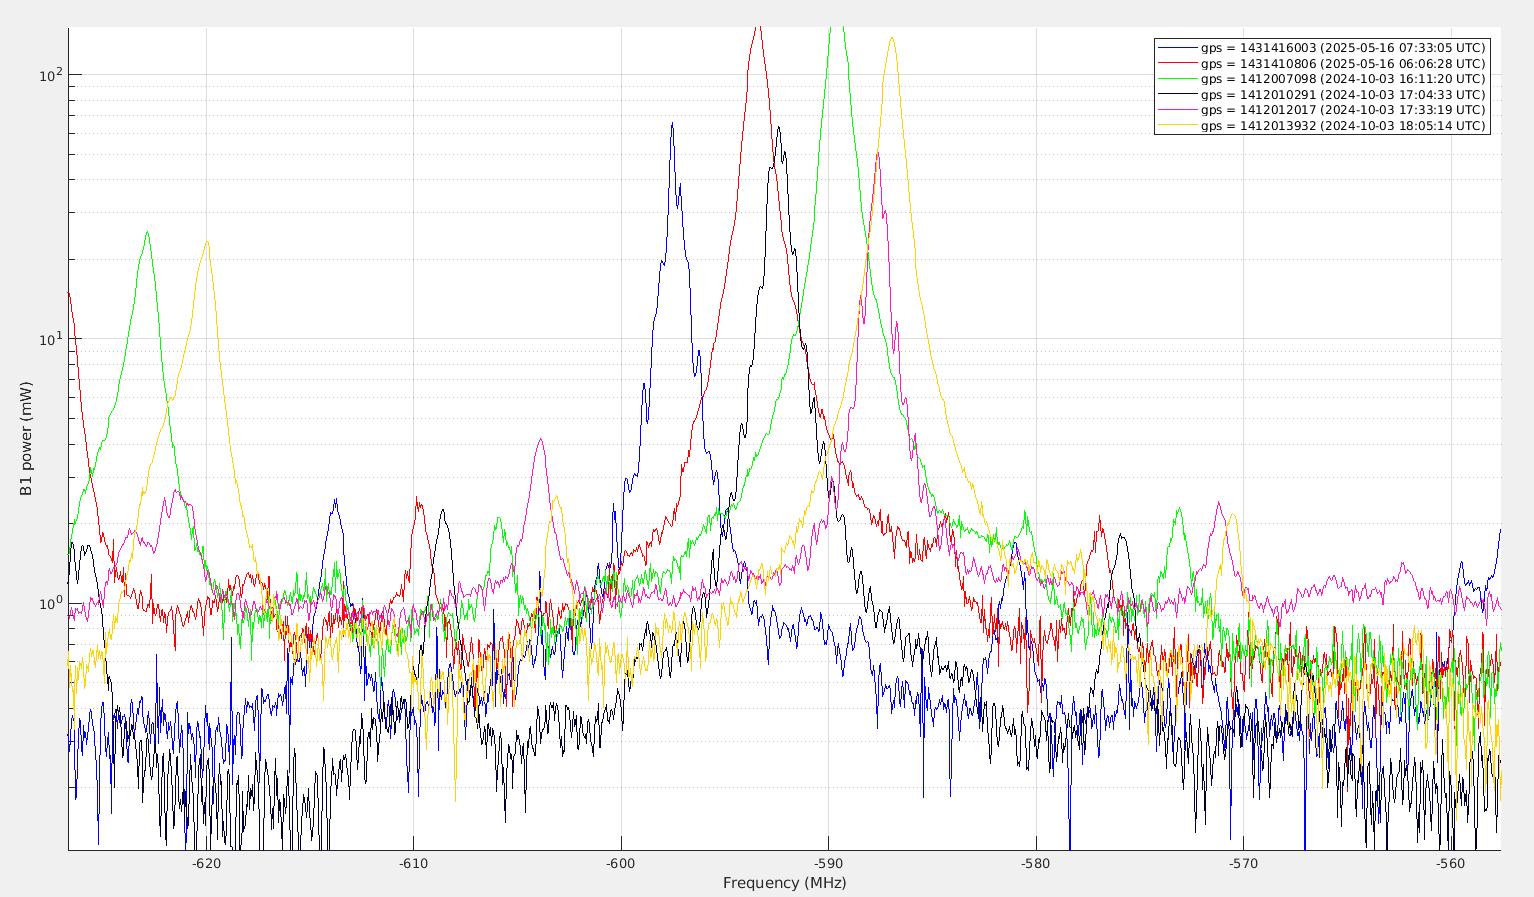Click the -590 x-axis tick label
This screenshot has height=897, width=1534.
coord(828,863)
